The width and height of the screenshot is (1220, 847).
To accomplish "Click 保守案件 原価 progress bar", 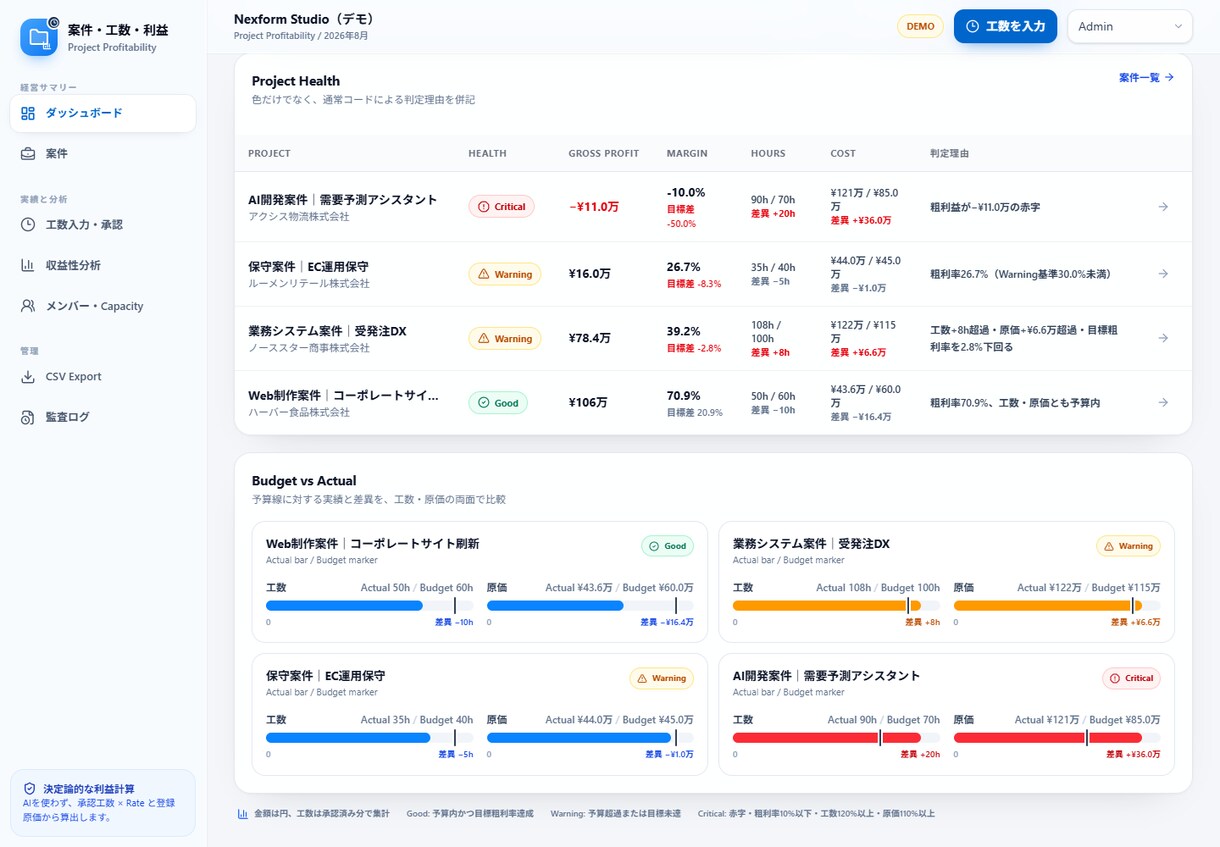I will [x=590, y=737].
